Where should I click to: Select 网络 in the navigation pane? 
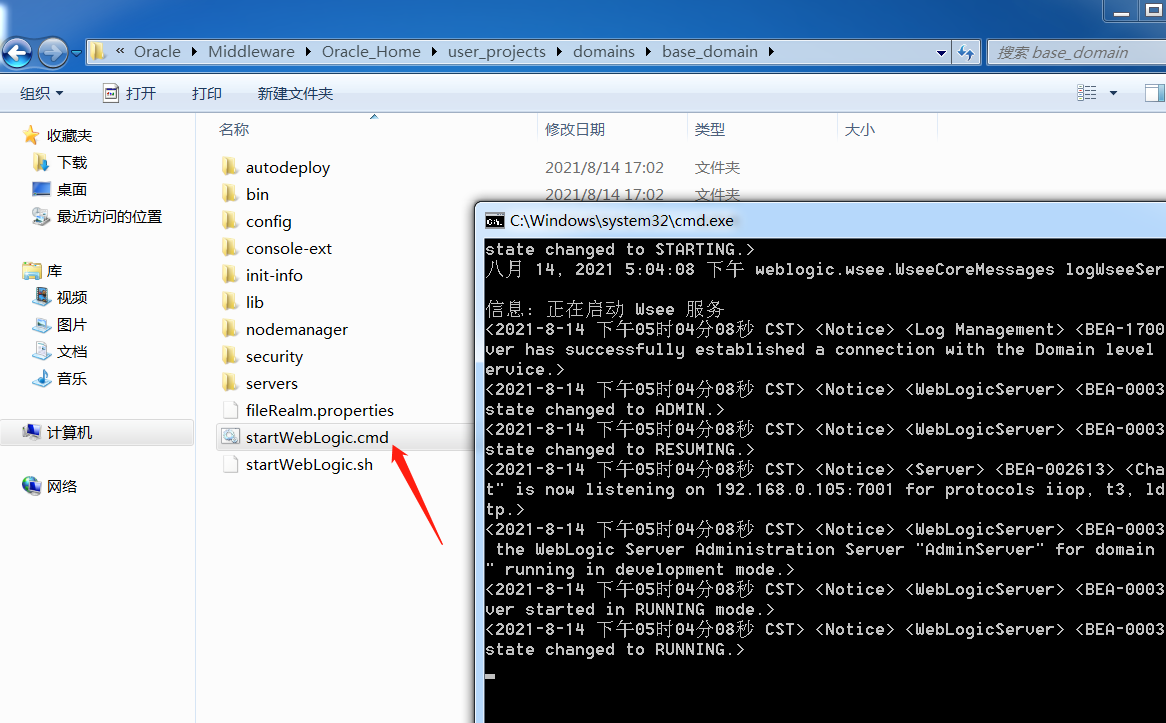point(51,486)
